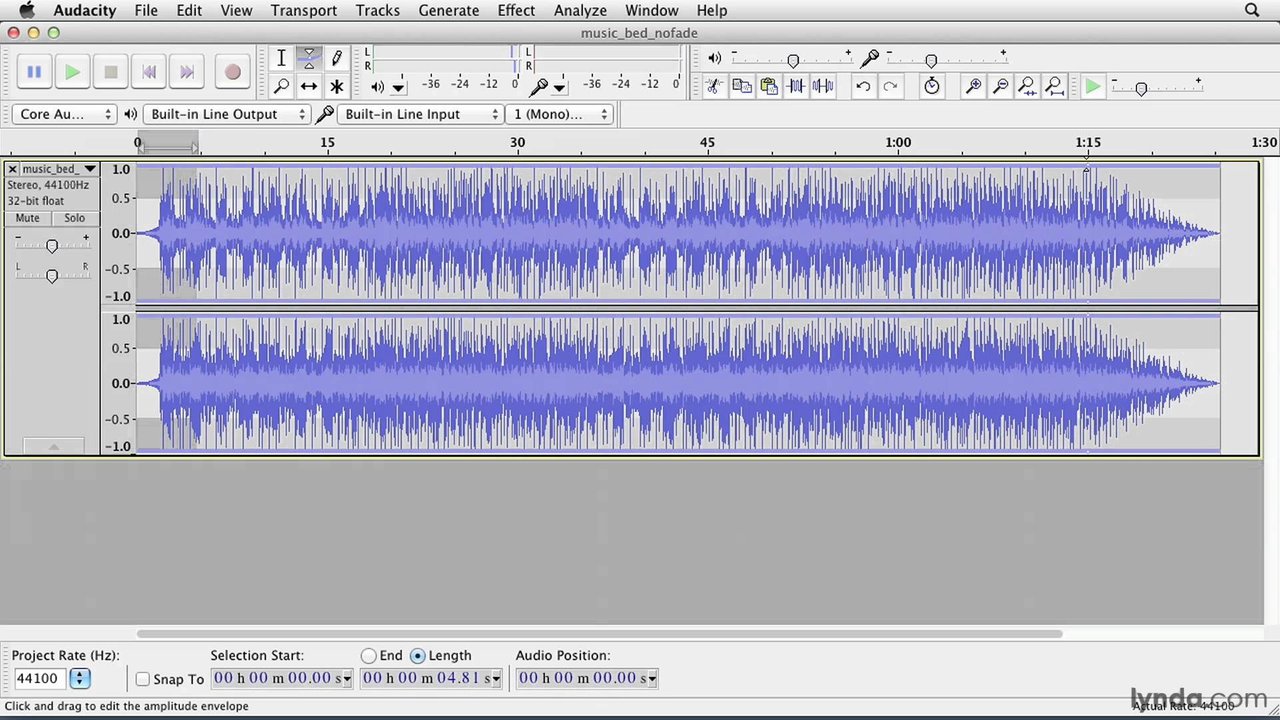Open the 1 (Mono) channels dropdown

pos(559,114)
